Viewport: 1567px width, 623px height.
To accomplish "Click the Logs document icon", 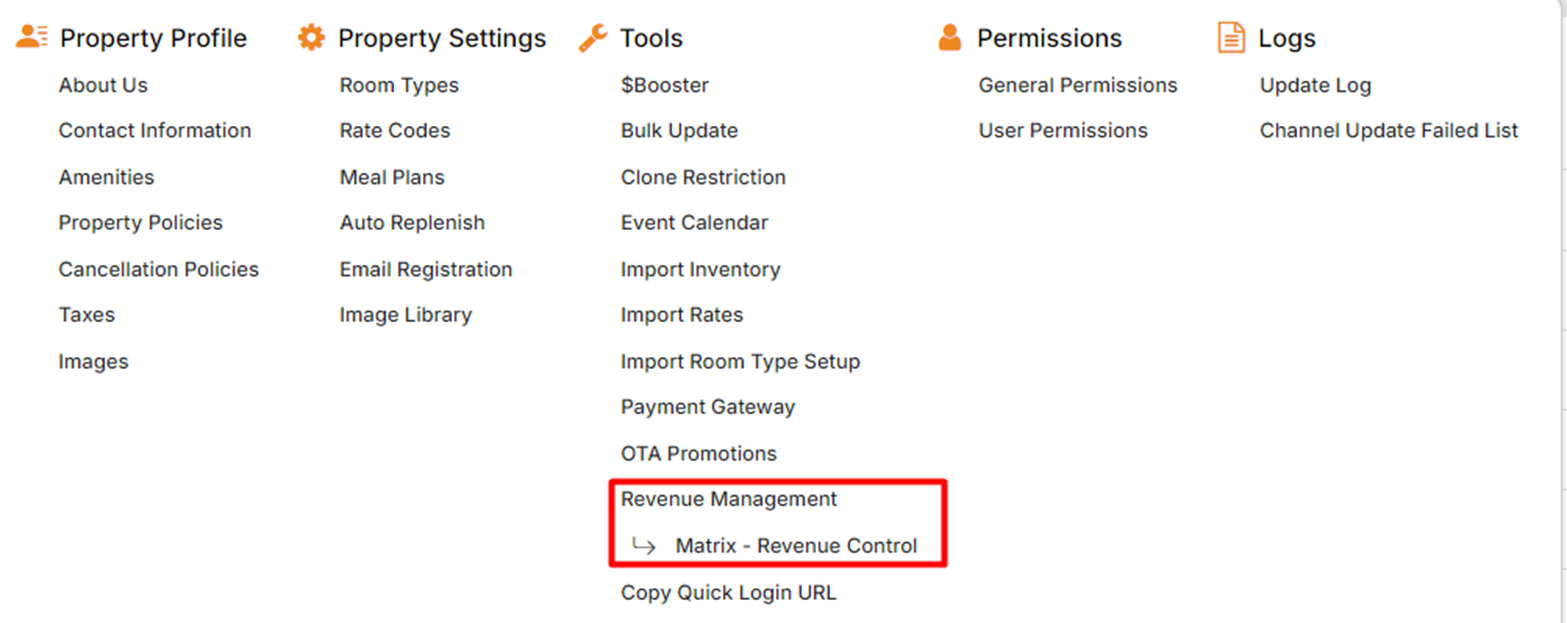I will point(1231,38).
